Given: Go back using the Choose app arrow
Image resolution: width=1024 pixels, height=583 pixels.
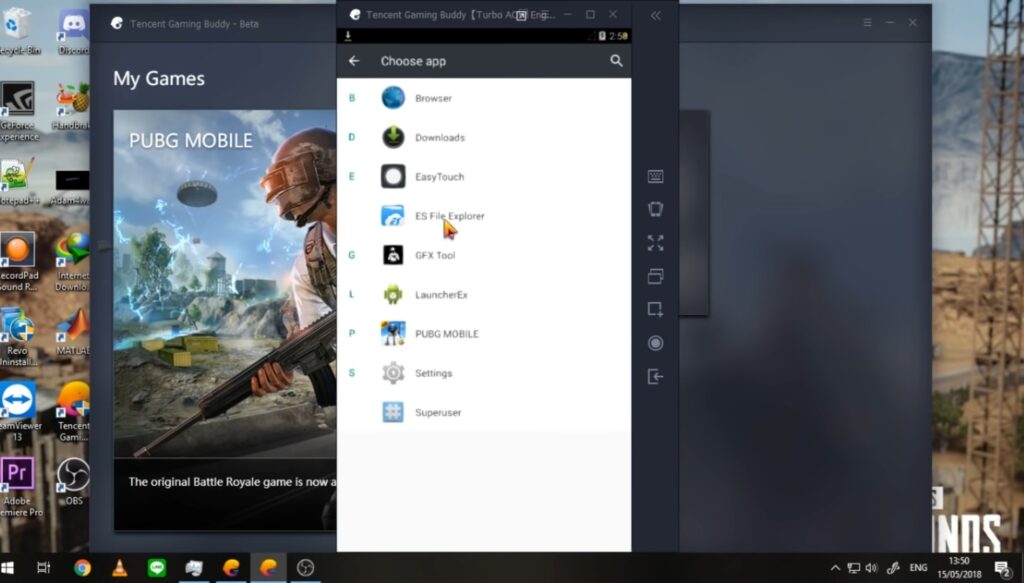Looking at the screenshot, I should [x=354, y=61].
